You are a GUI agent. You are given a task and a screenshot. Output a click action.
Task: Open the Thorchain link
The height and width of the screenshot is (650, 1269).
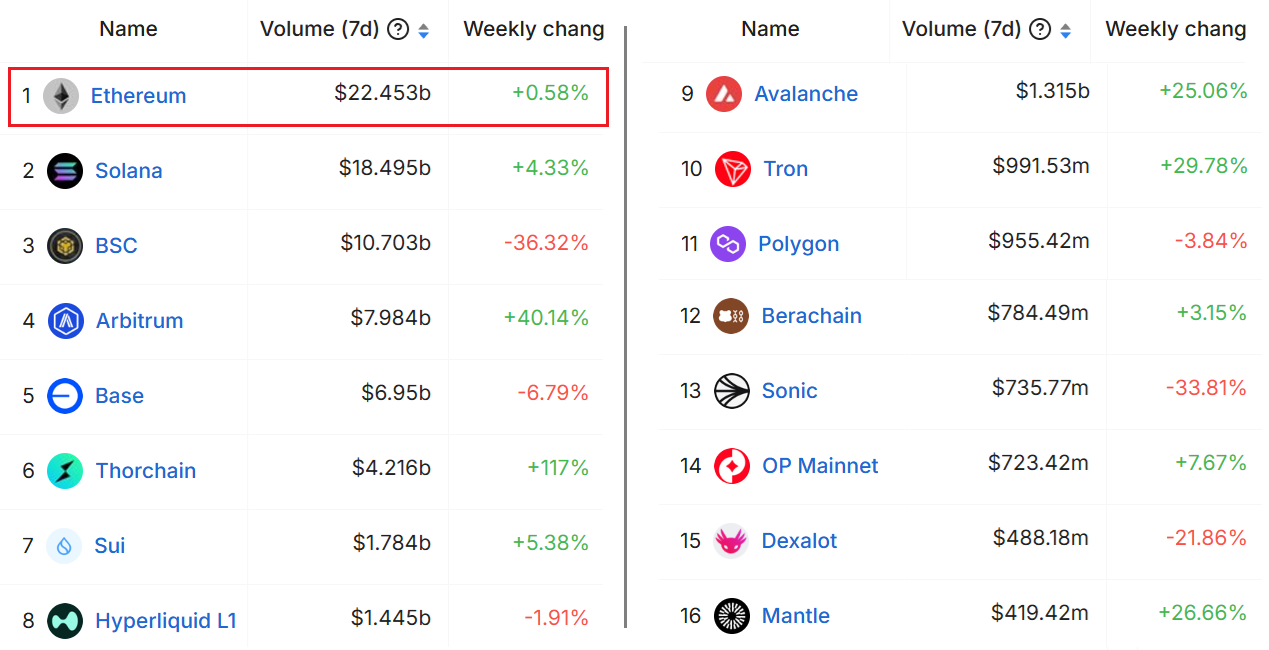click(x=145, y=470)
